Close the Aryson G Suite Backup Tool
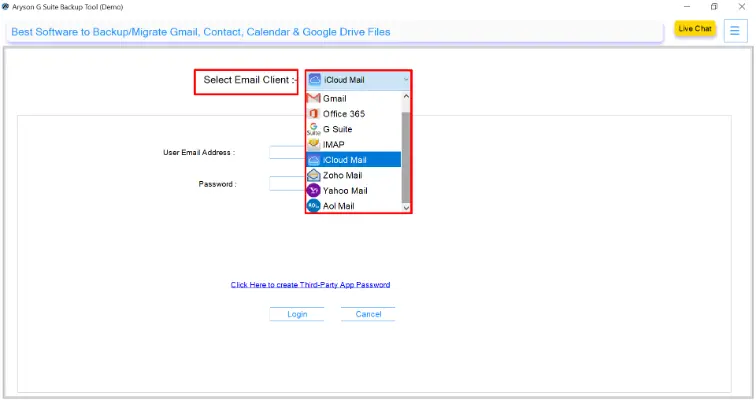 (742, 7)
